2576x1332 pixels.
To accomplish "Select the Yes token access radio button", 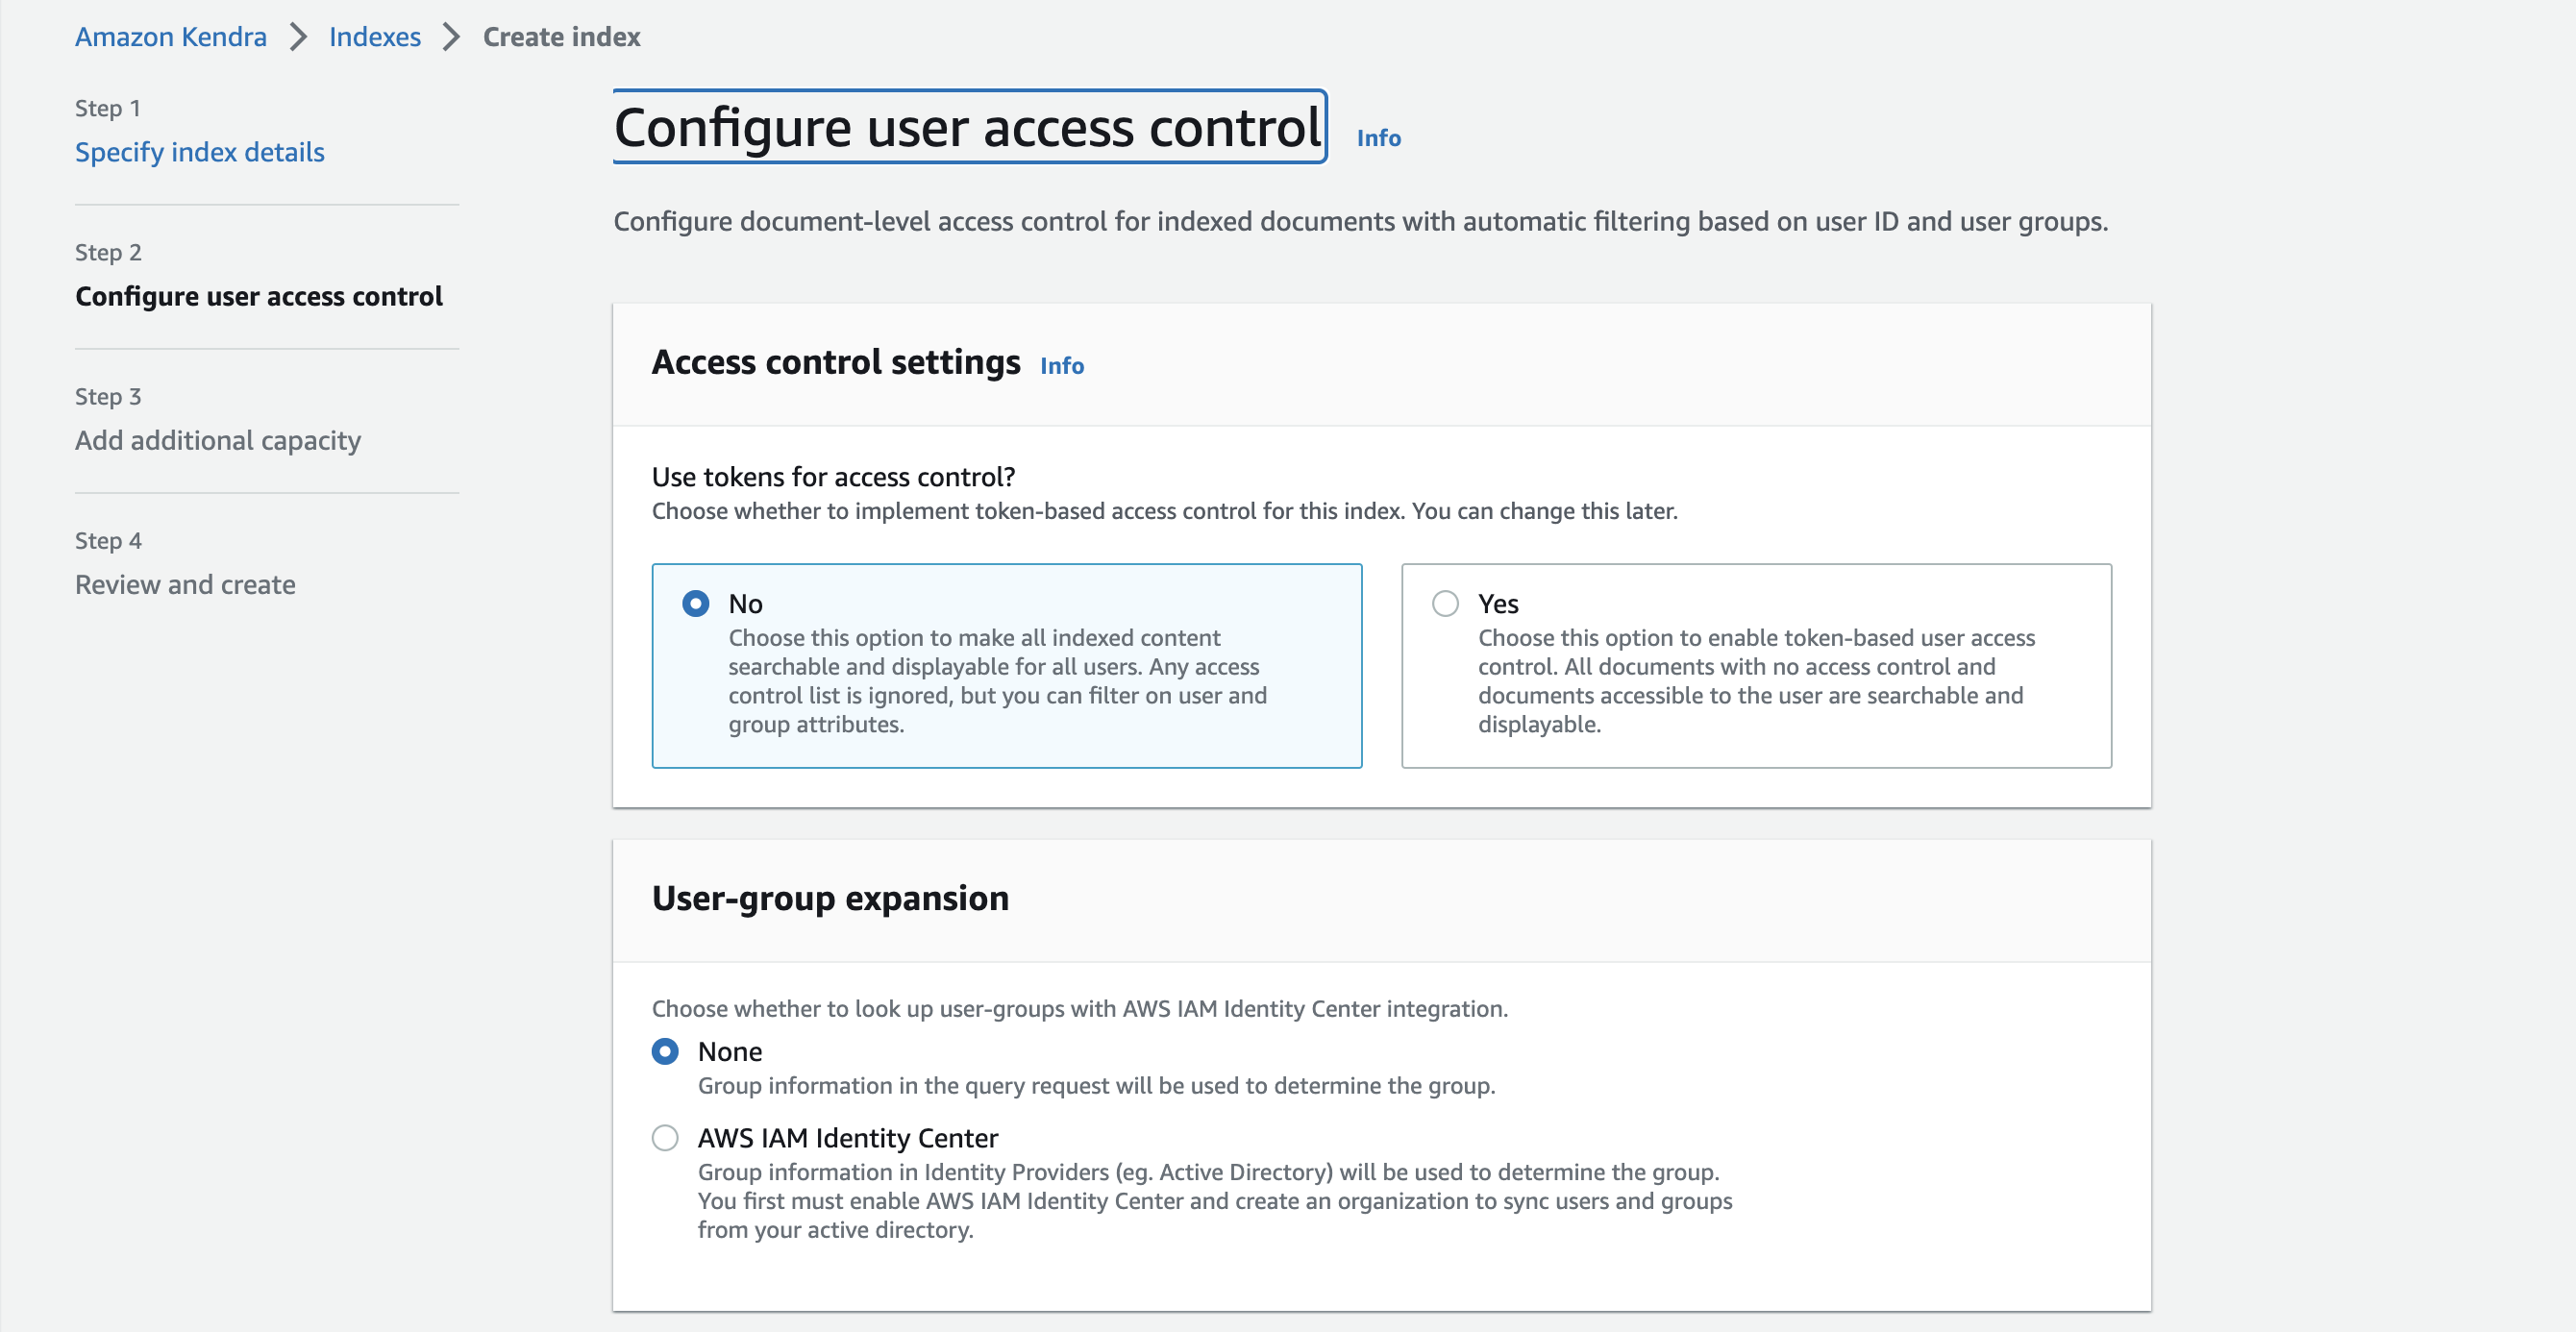I will (1444, 603).
